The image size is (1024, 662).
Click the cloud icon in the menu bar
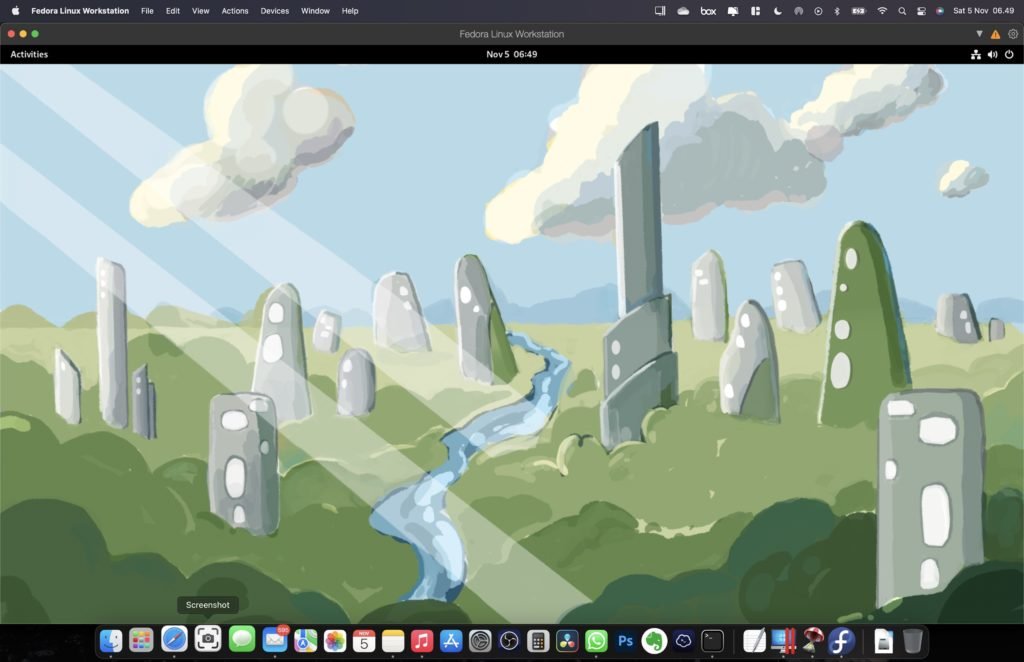point(683,11)
